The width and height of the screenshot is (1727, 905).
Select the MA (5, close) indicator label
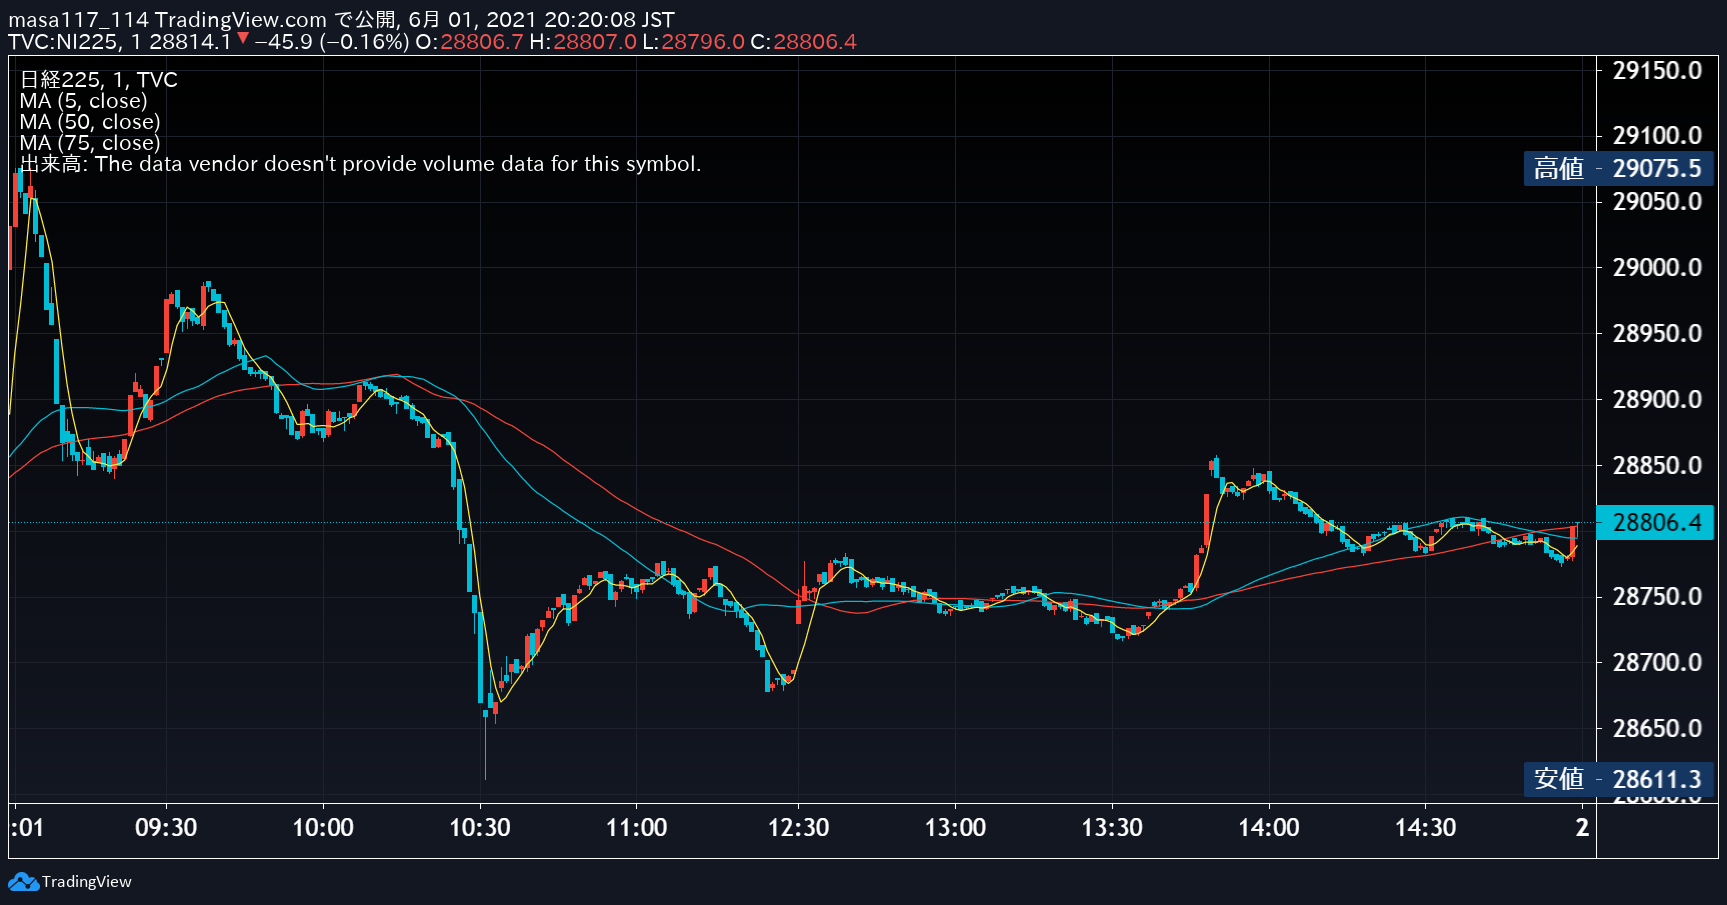coord(84,101)
